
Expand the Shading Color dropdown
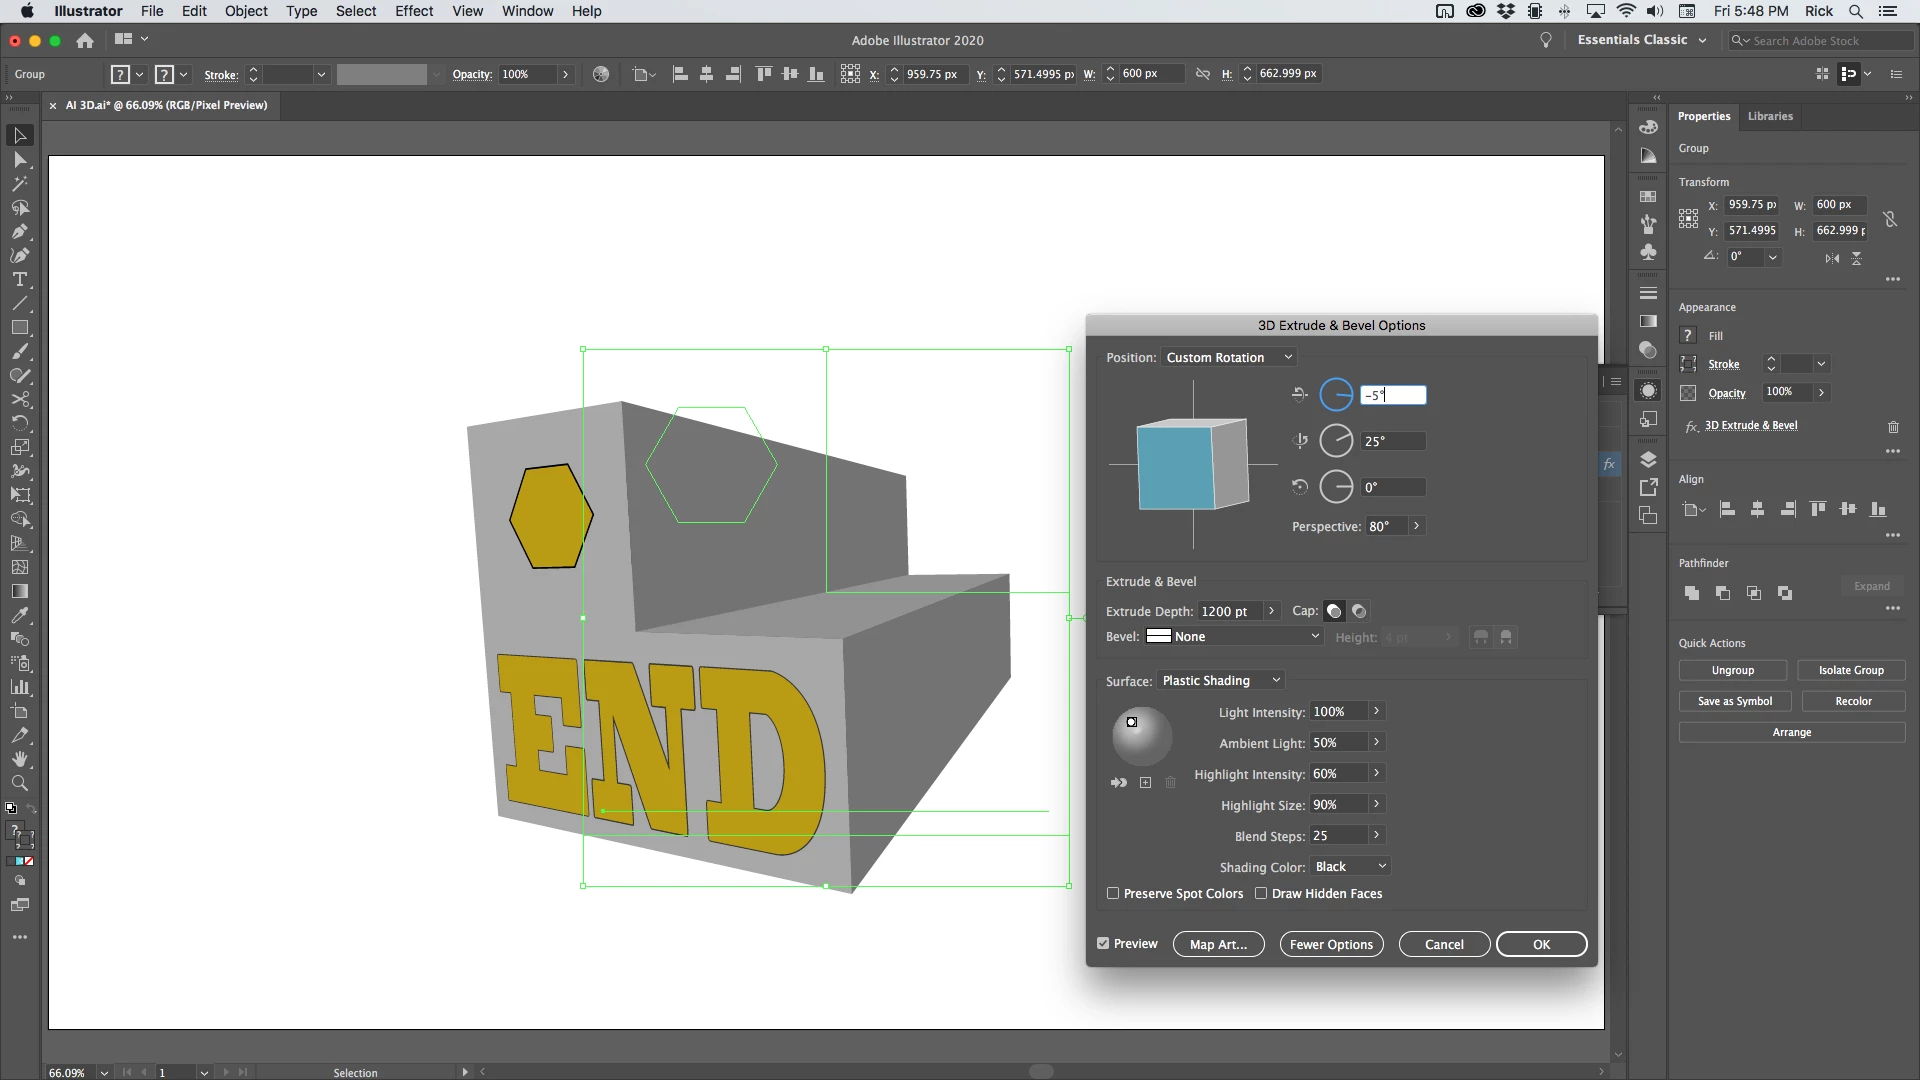click(x=1350, y=866)
